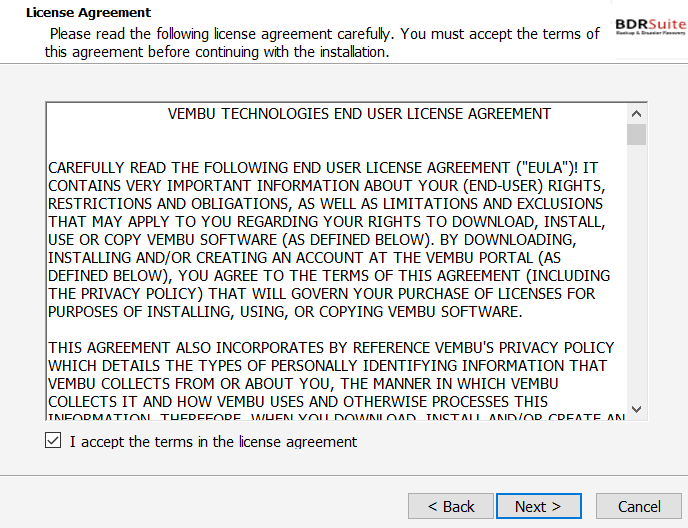Proceed with the 'Next >' button
The height and width of the screenshot is (528, 688).
coord(538,506)
